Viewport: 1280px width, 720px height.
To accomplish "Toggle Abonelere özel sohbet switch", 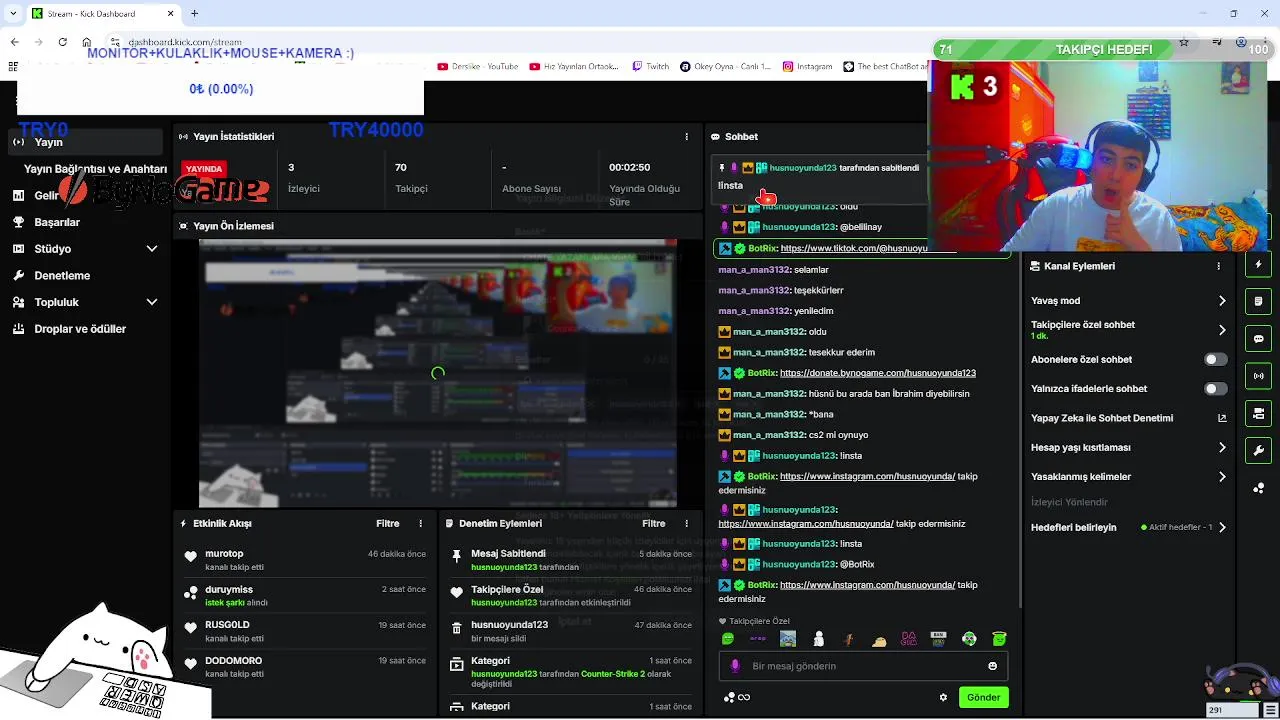I will click(x=1215, y=359).
